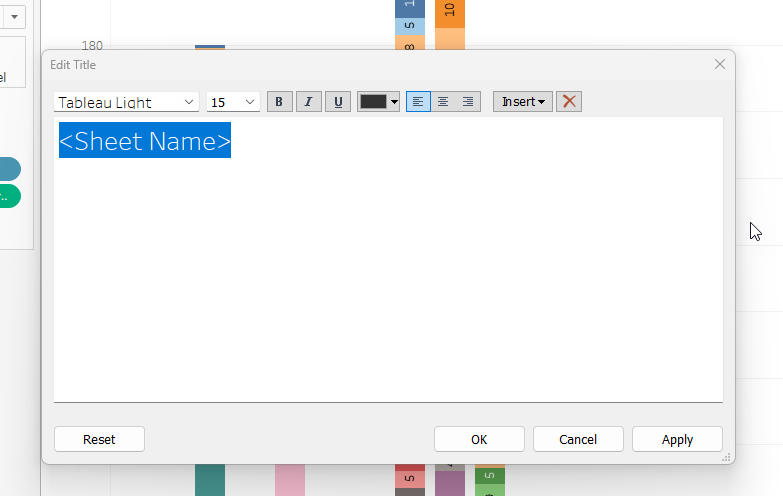This screenshot has height=496, width=783.
Task: Click the highlighted <Sheet Name> text
Action: (x=145, y=141)
